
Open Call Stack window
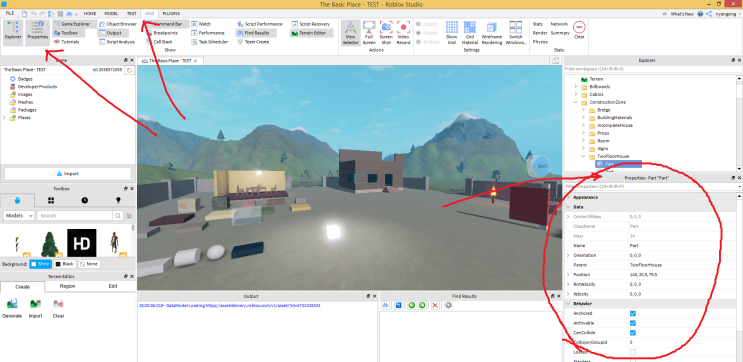coord(160,42)
